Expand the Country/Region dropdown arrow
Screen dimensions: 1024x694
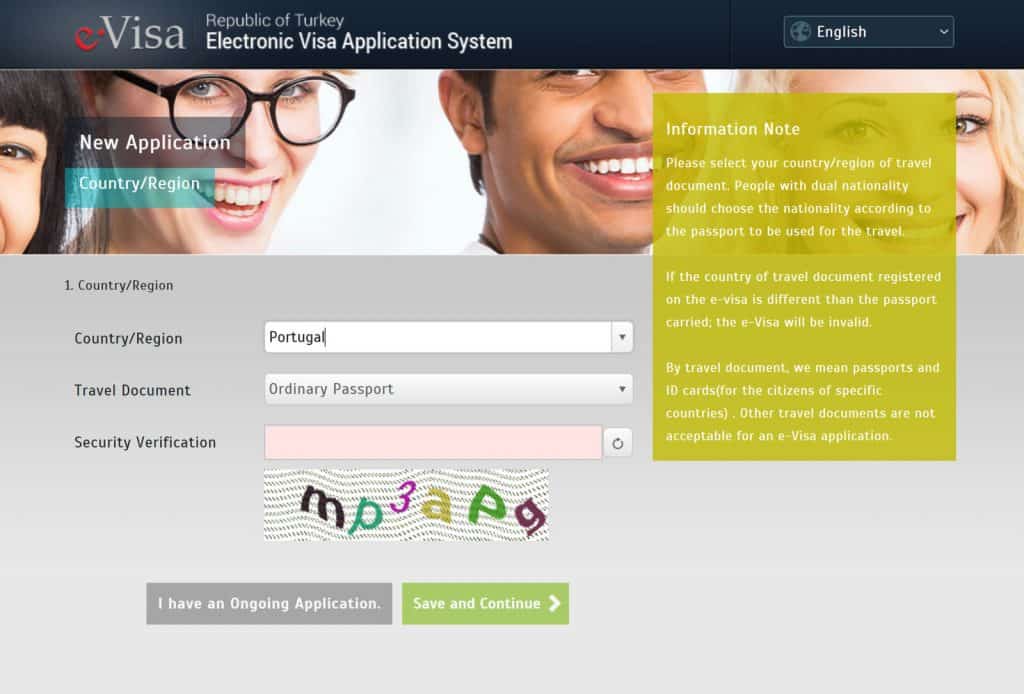tap(622, 338)
